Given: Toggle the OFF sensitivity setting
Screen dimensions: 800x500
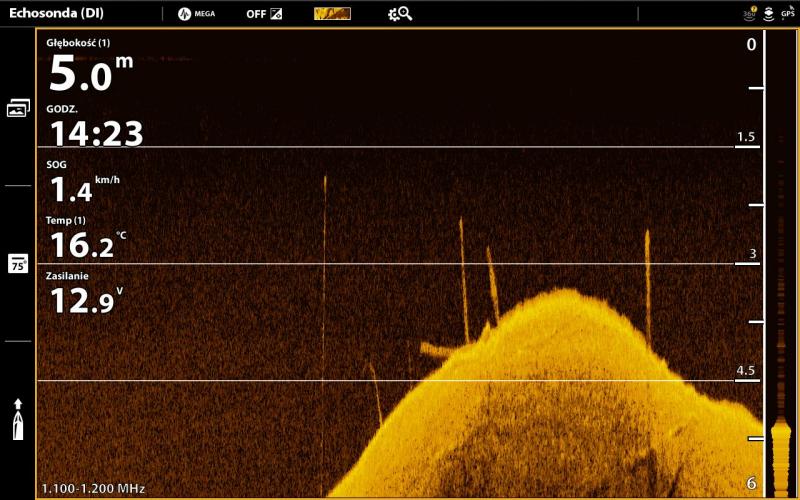Looking at the screenshot, I should (x=264, y=14).
